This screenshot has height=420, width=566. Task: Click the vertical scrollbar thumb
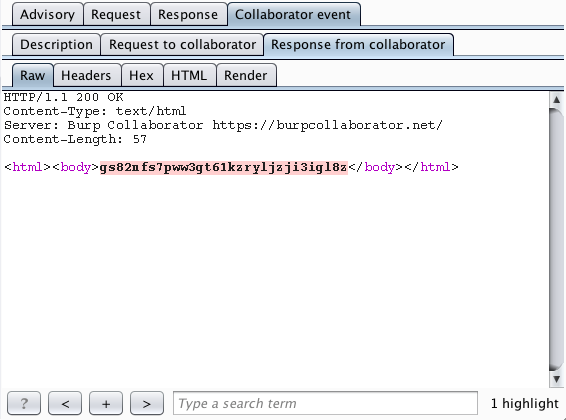(556, 239)
